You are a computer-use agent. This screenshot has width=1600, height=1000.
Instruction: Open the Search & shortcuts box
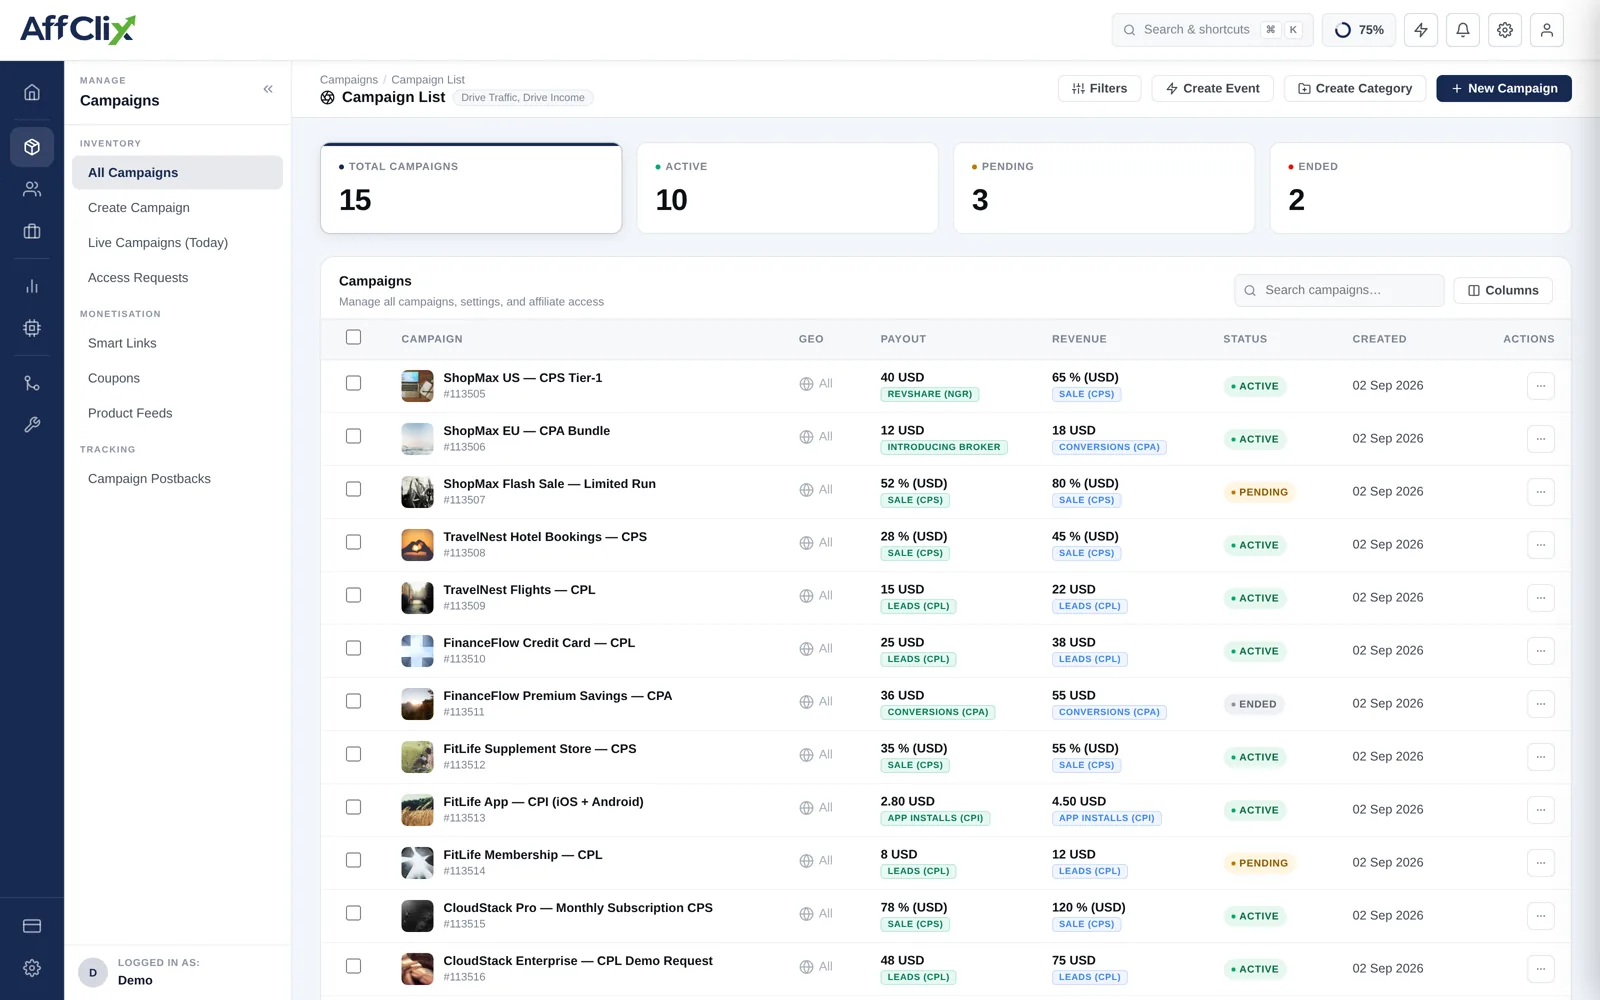(1212, 30)
